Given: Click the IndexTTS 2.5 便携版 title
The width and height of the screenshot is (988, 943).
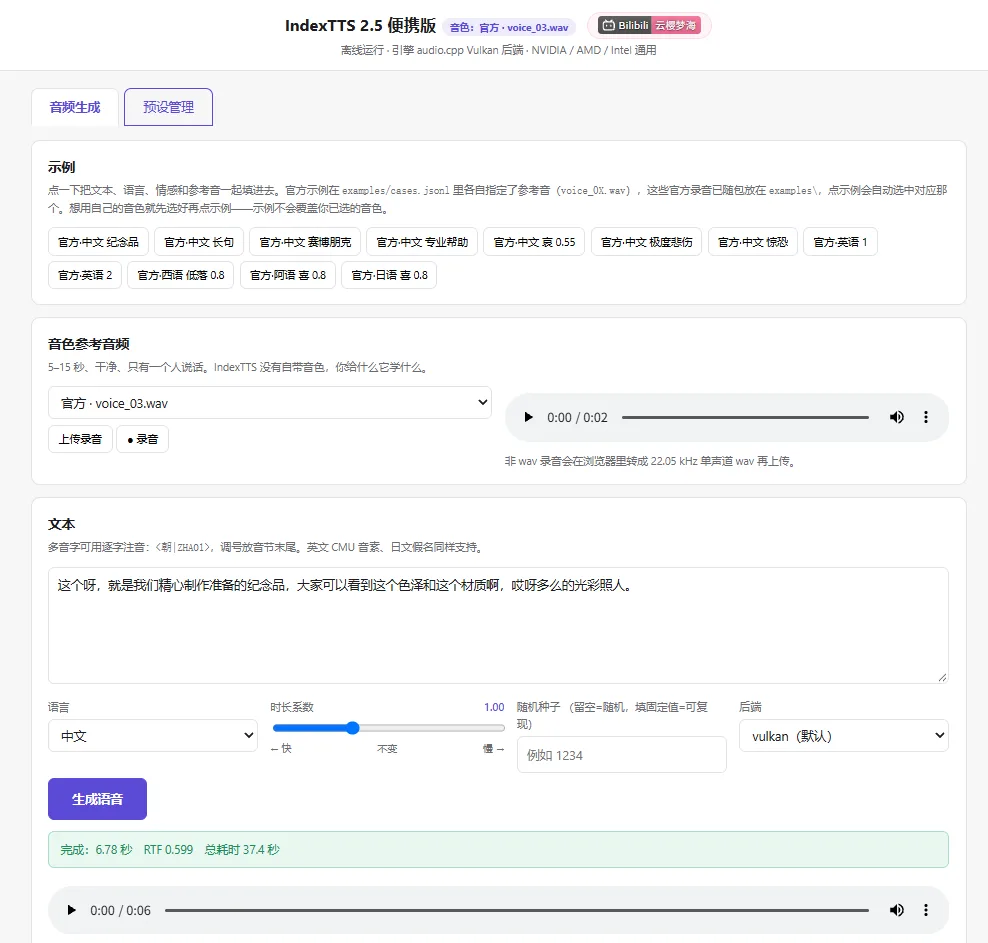Looking at the screenshot, I should [x=360, y=25].
